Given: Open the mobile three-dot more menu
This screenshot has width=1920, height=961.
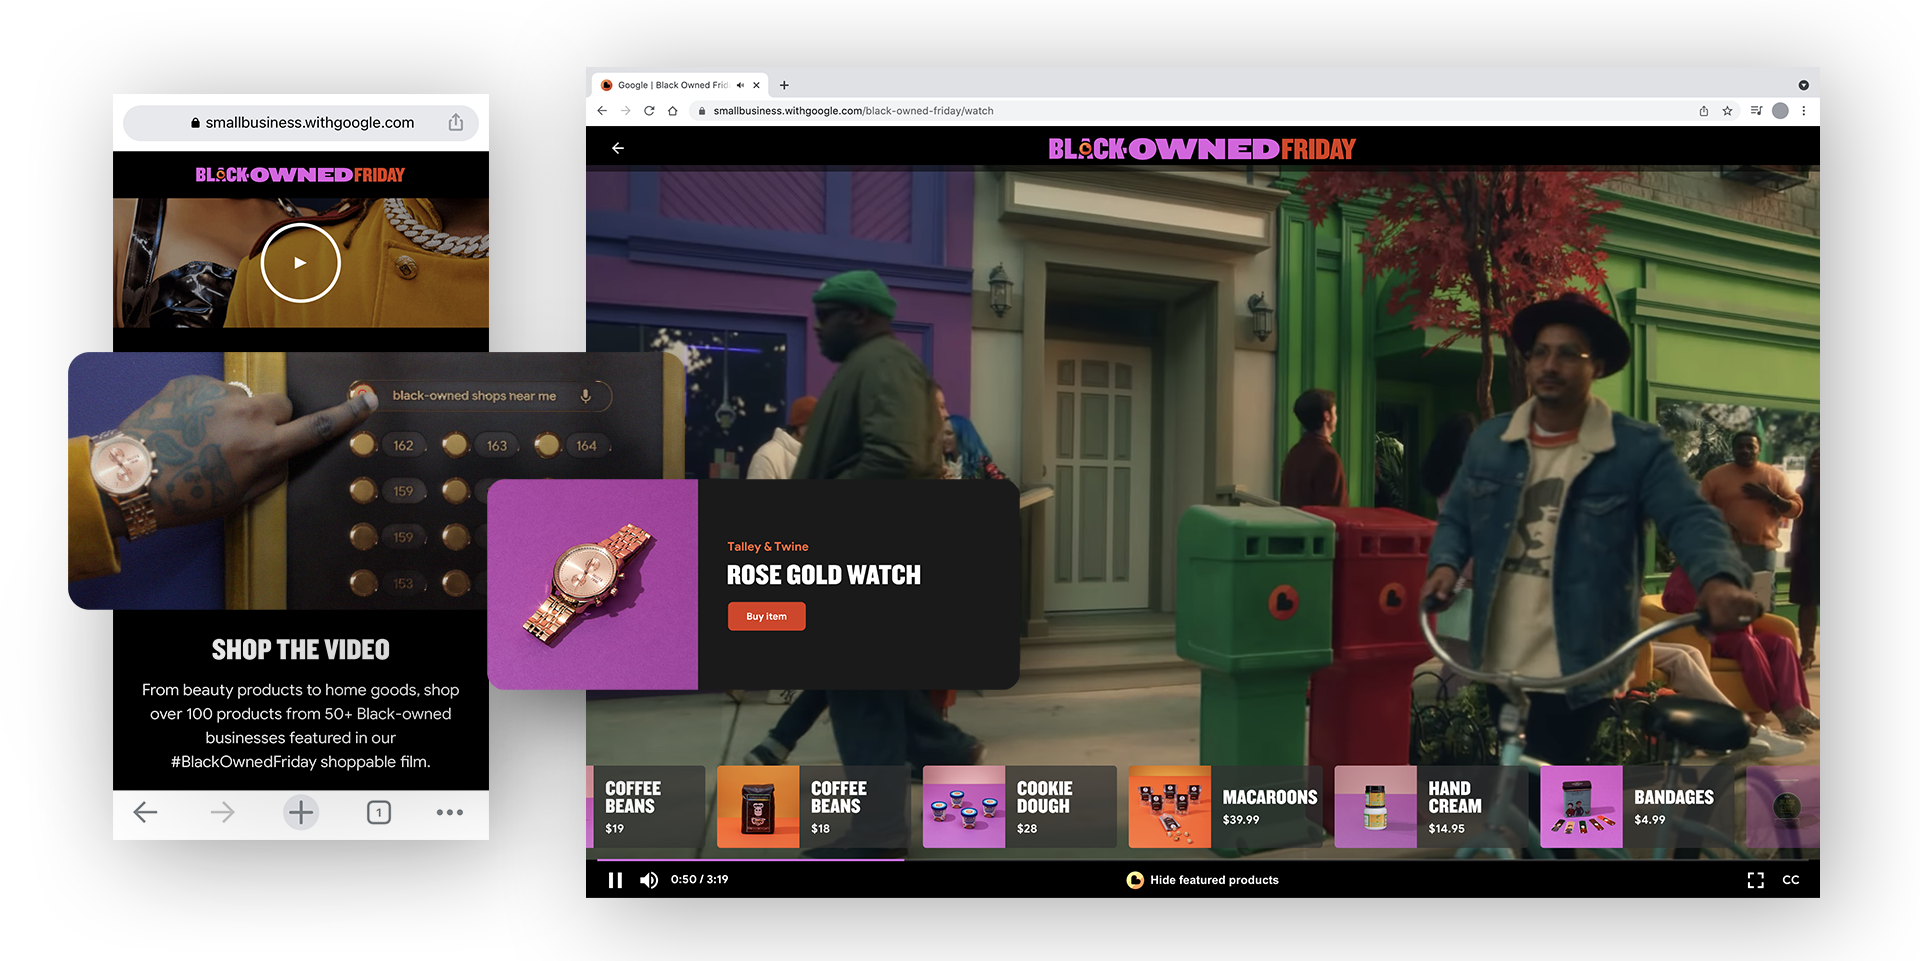Looking at the screenshot, I should pos(450,812).
